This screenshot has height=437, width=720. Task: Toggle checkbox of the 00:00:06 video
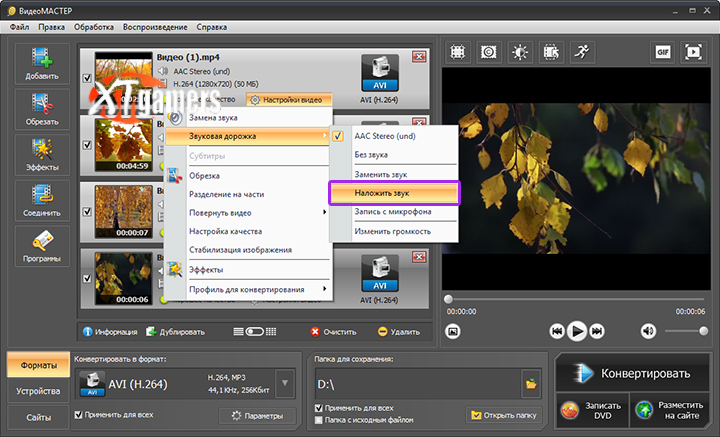[87, 278]
